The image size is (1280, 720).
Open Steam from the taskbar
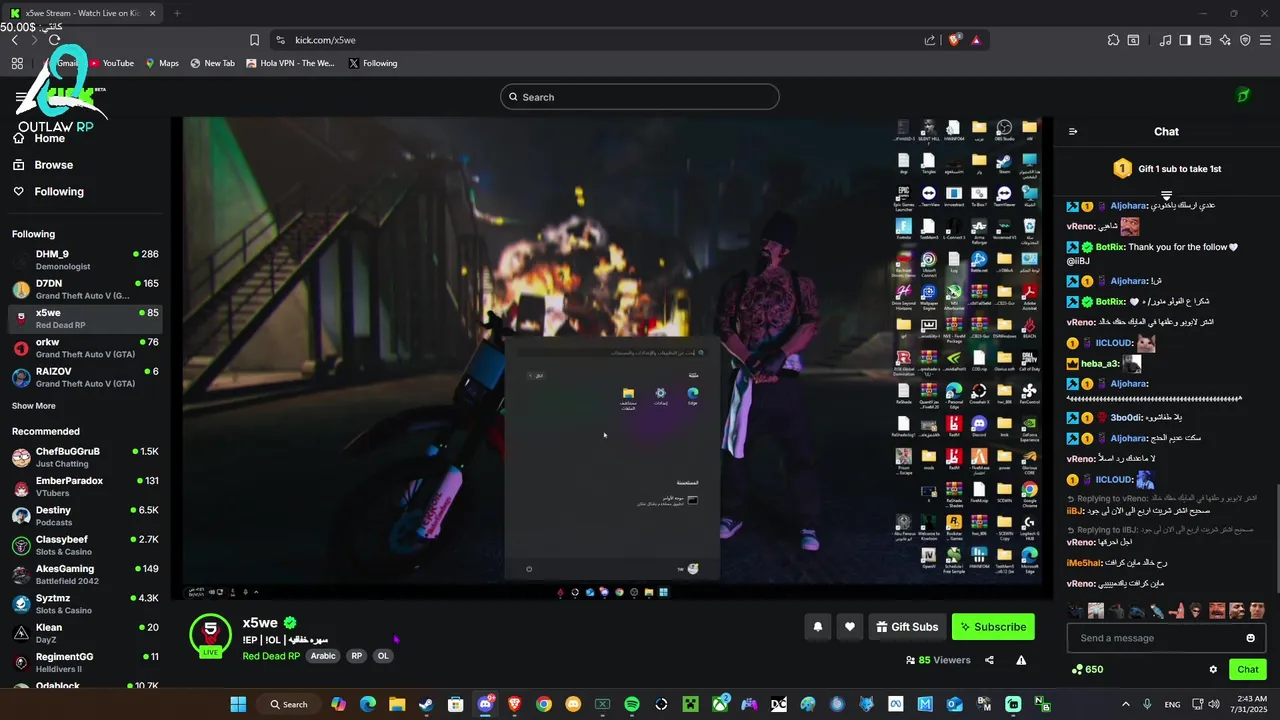pyautogui.click(x=426, y=705)
